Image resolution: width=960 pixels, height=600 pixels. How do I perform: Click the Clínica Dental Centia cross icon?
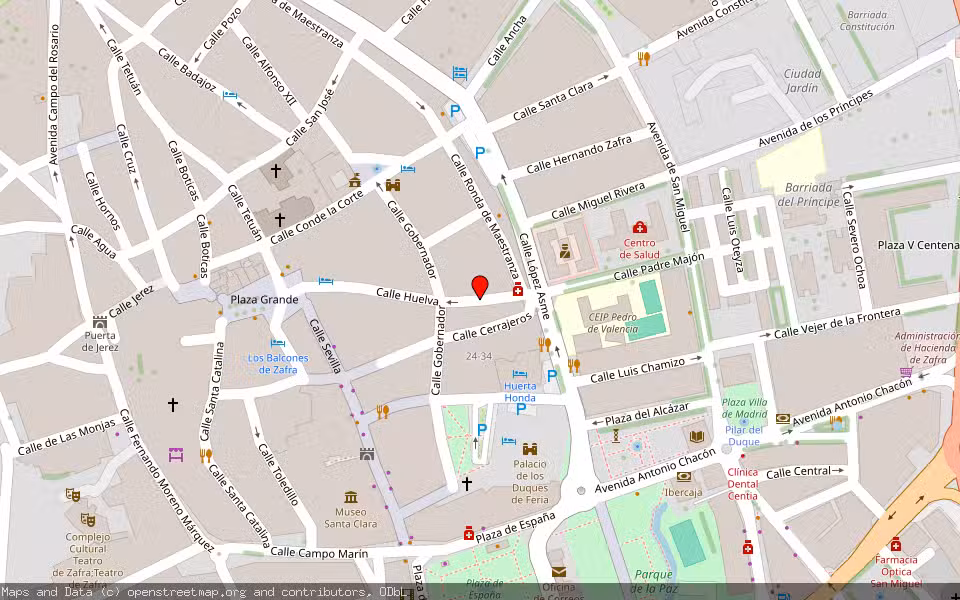pyautogui.click(x=742, y=455)
